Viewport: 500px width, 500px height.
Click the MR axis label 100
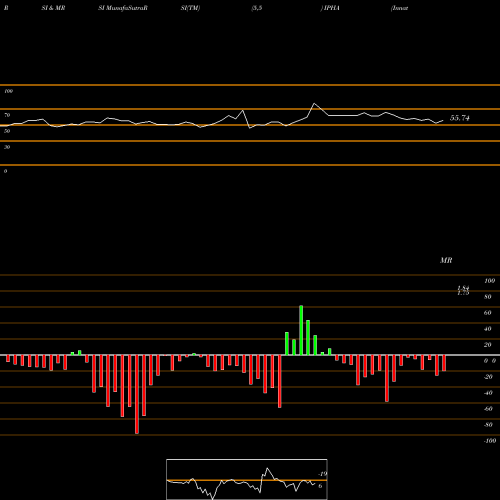coord(489,281)
